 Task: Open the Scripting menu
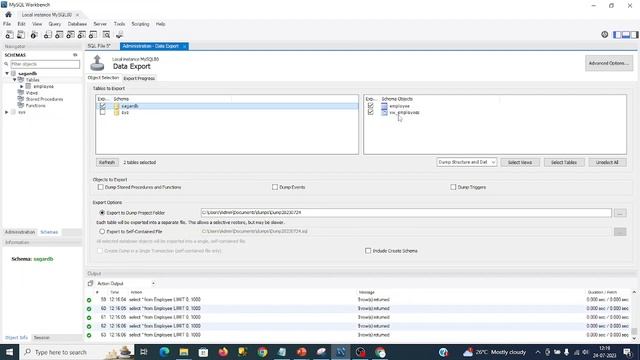140,24
